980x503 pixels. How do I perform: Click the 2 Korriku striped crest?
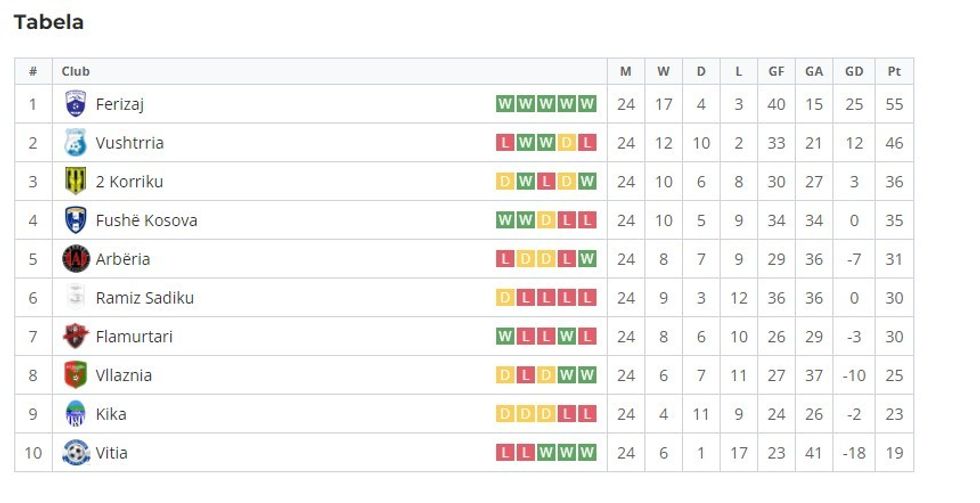click(75, 182)
